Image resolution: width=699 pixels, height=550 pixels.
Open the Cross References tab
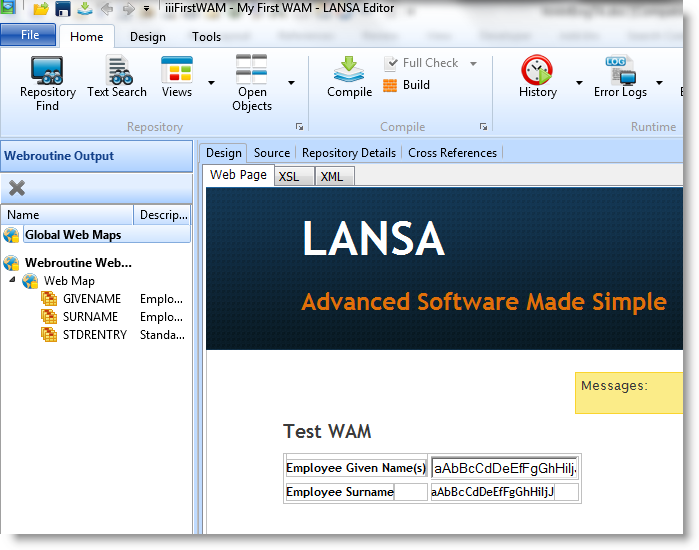pyautogui.click(x=452, y=153)
